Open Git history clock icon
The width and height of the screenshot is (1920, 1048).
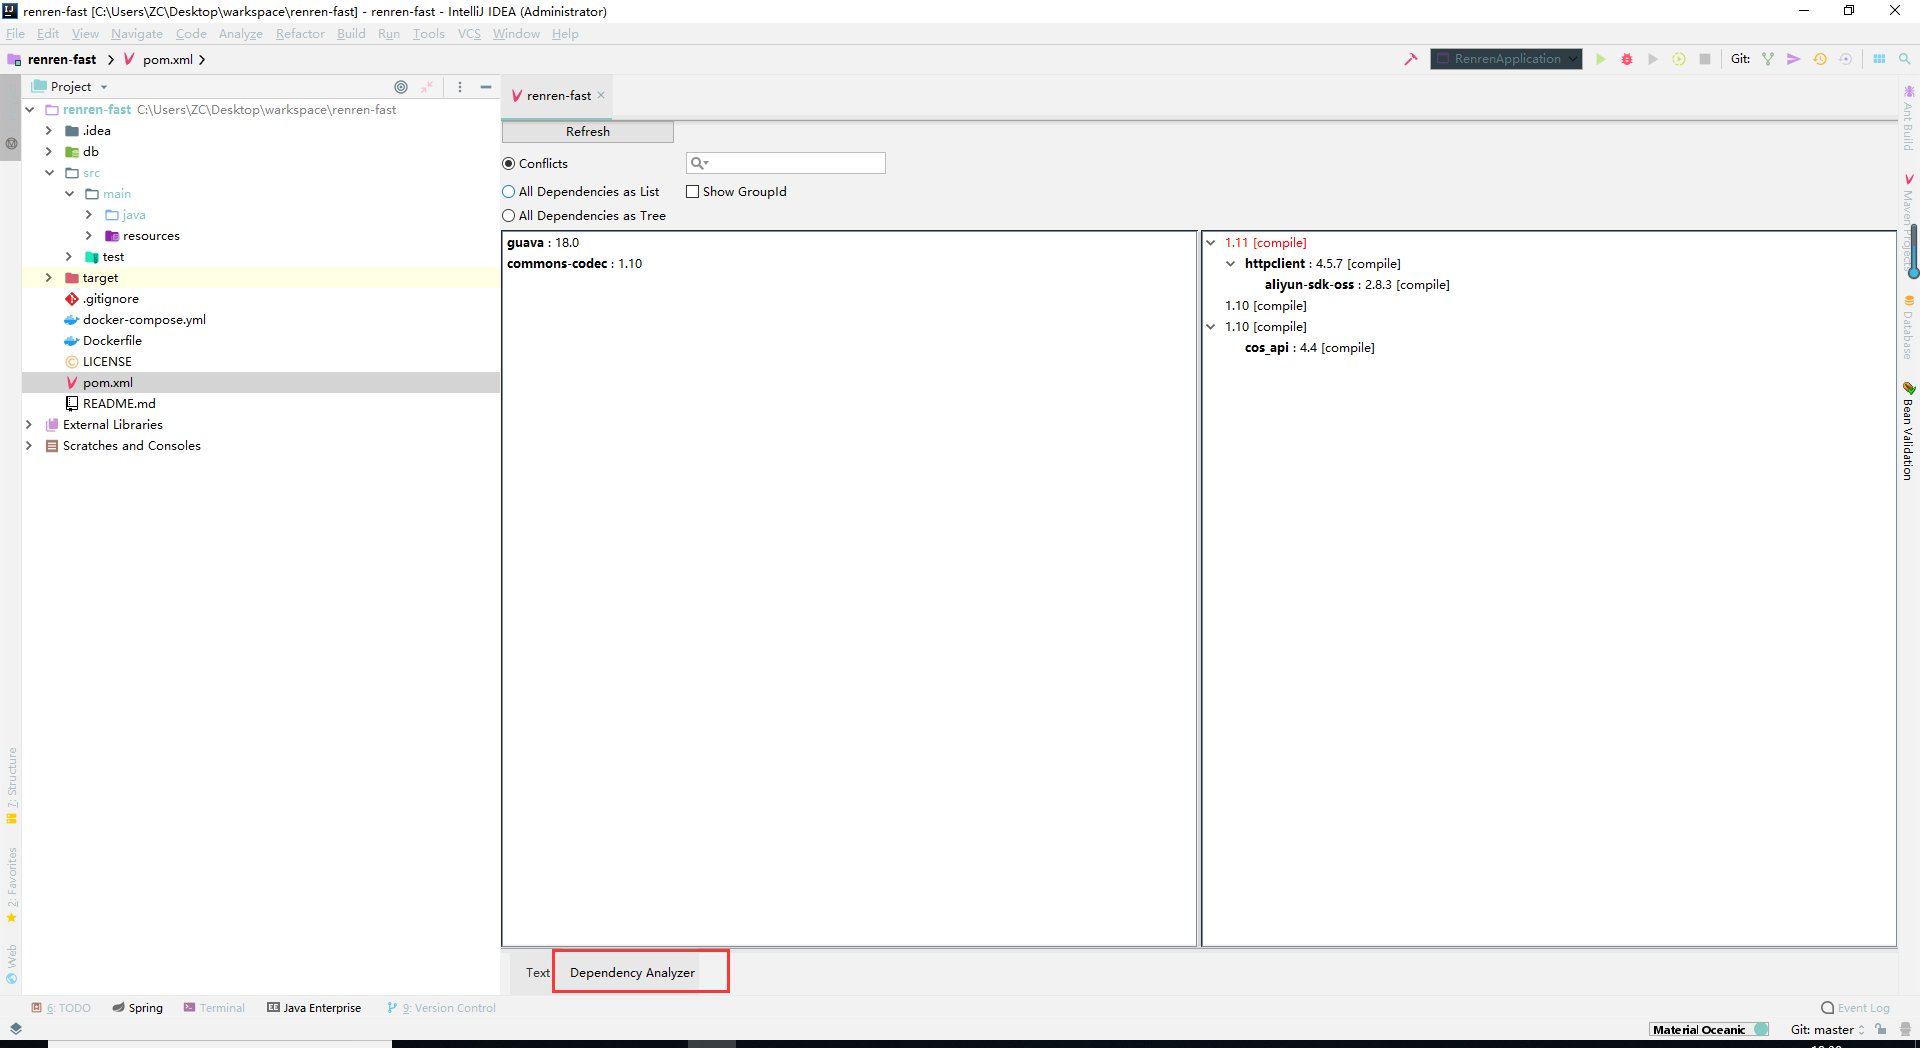[1820, 59]
